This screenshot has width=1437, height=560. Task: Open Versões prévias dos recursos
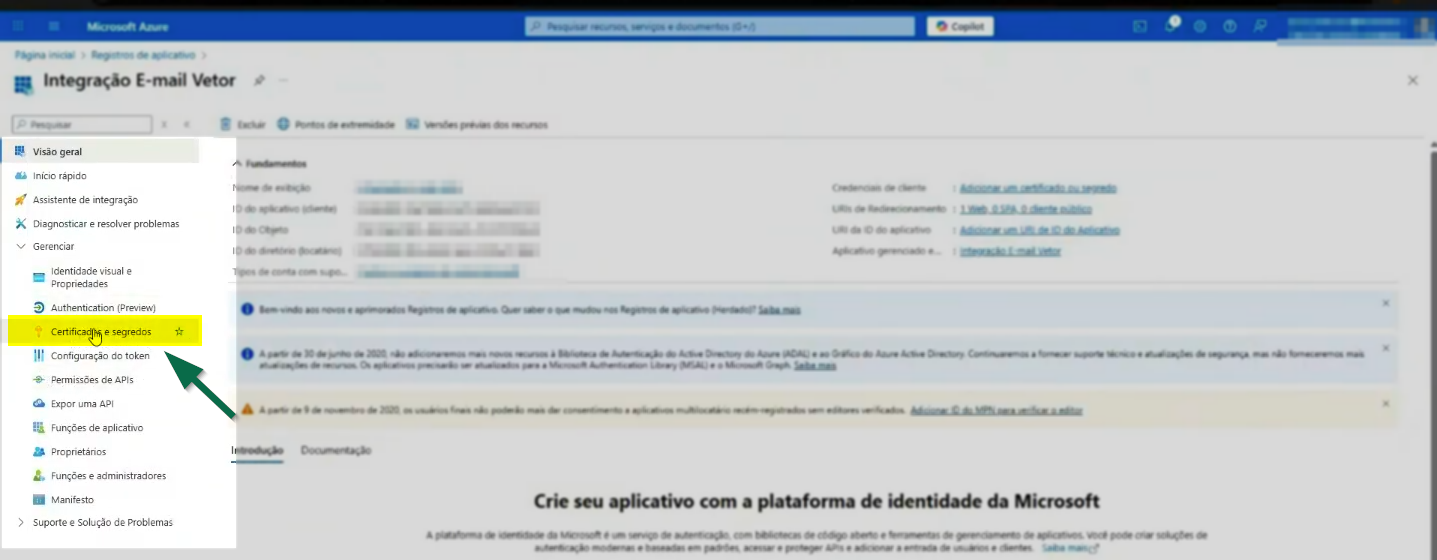[x=477, y=124]
